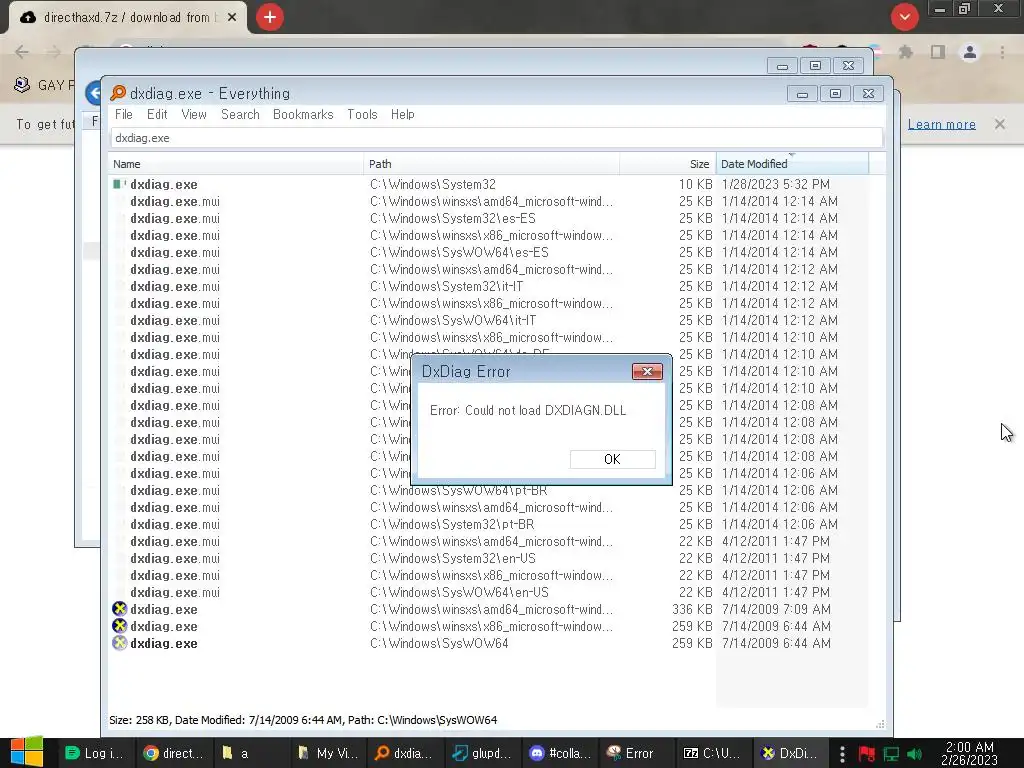Show hidden tray icons dots
The width and height of the screenshot is (1024, 768).
coord(842,753)
